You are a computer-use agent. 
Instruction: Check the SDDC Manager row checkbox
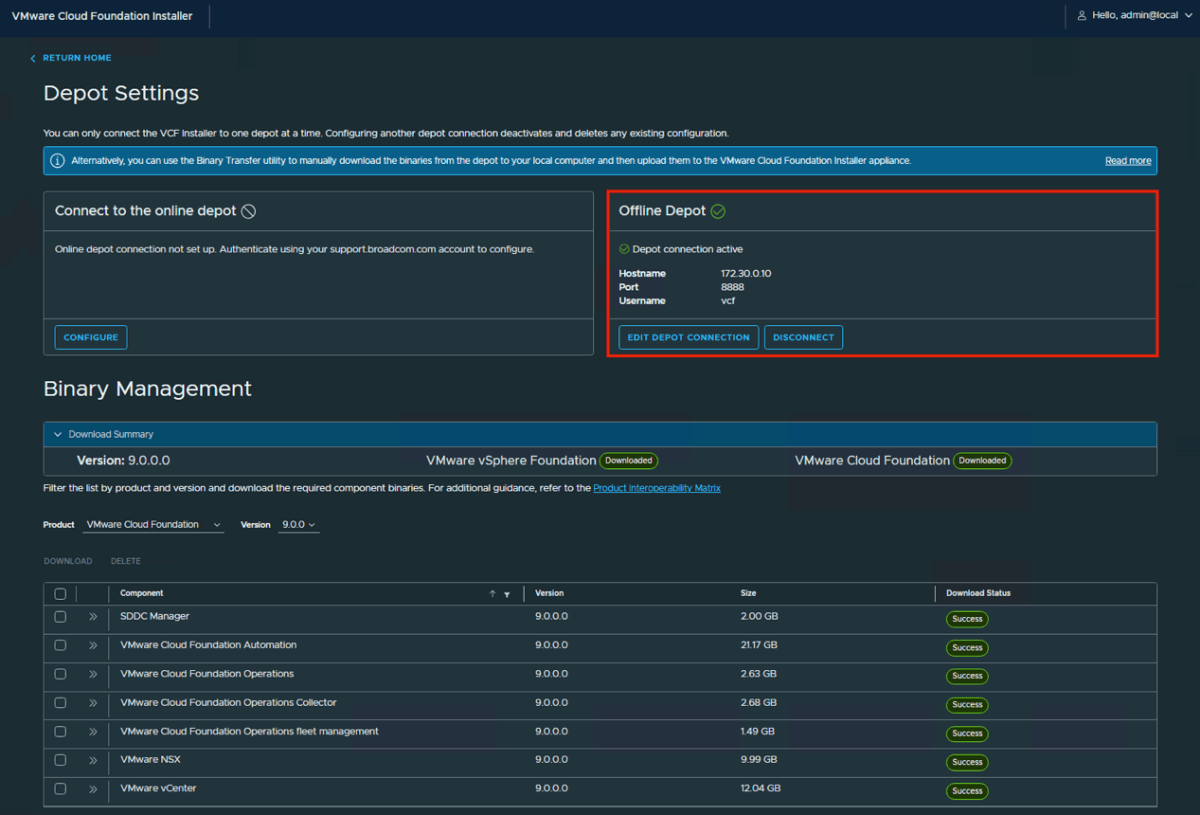pyautogui.click(x=60, y=617)
